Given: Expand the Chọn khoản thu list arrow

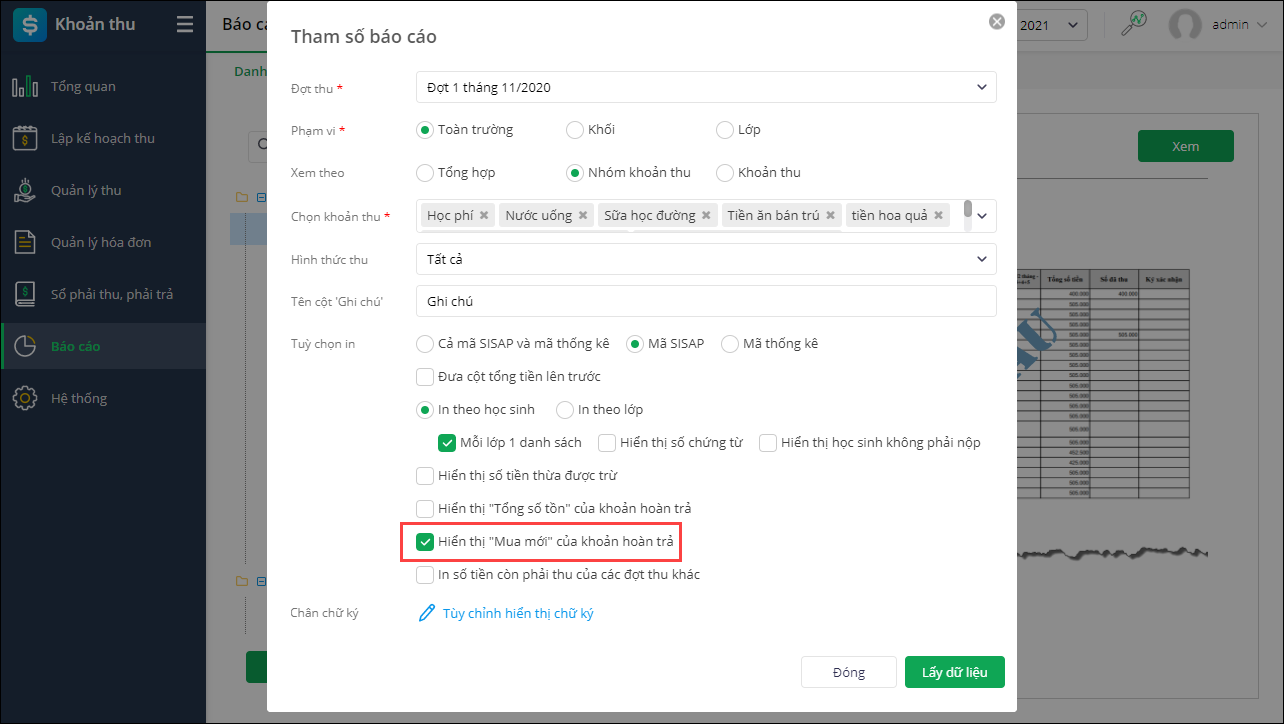Looking at the screenshot, I should 982,216.
